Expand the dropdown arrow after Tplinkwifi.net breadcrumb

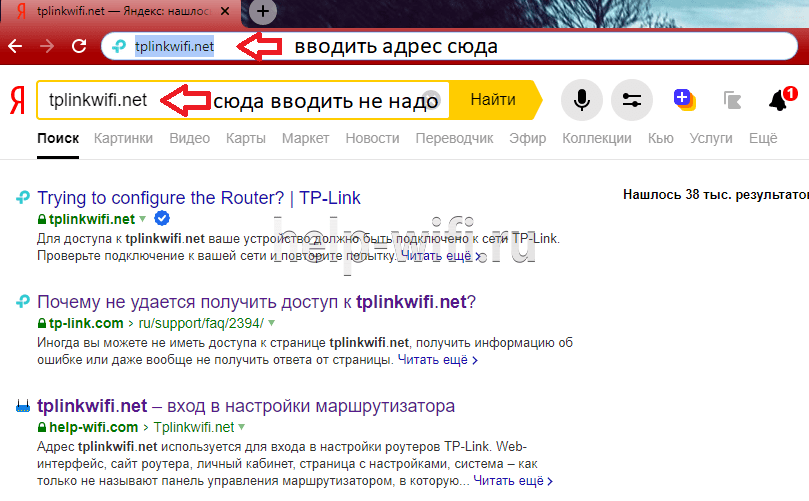tap(241, 427)
